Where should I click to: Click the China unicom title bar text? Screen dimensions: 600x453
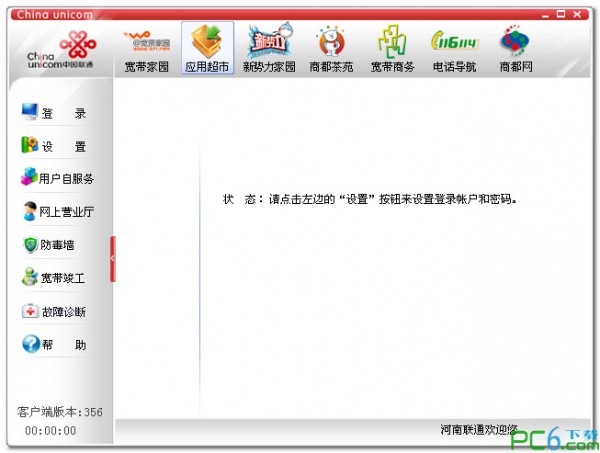click(54, 15)
